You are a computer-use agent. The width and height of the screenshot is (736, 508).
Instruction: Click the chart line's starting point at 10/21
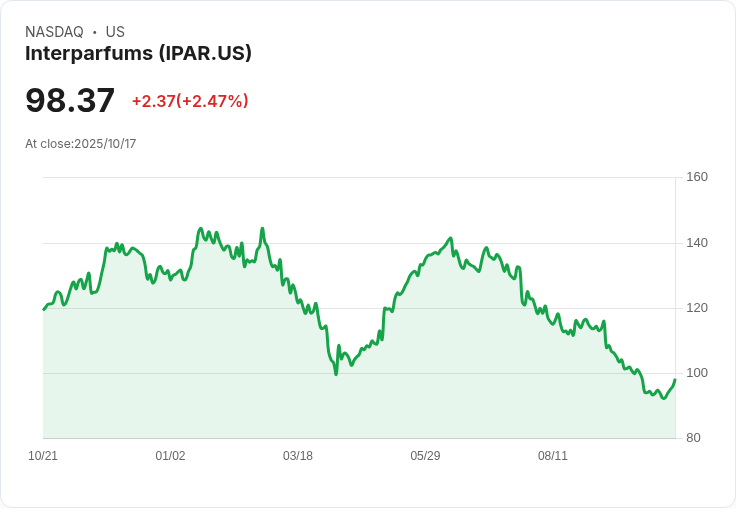(44, 310)
